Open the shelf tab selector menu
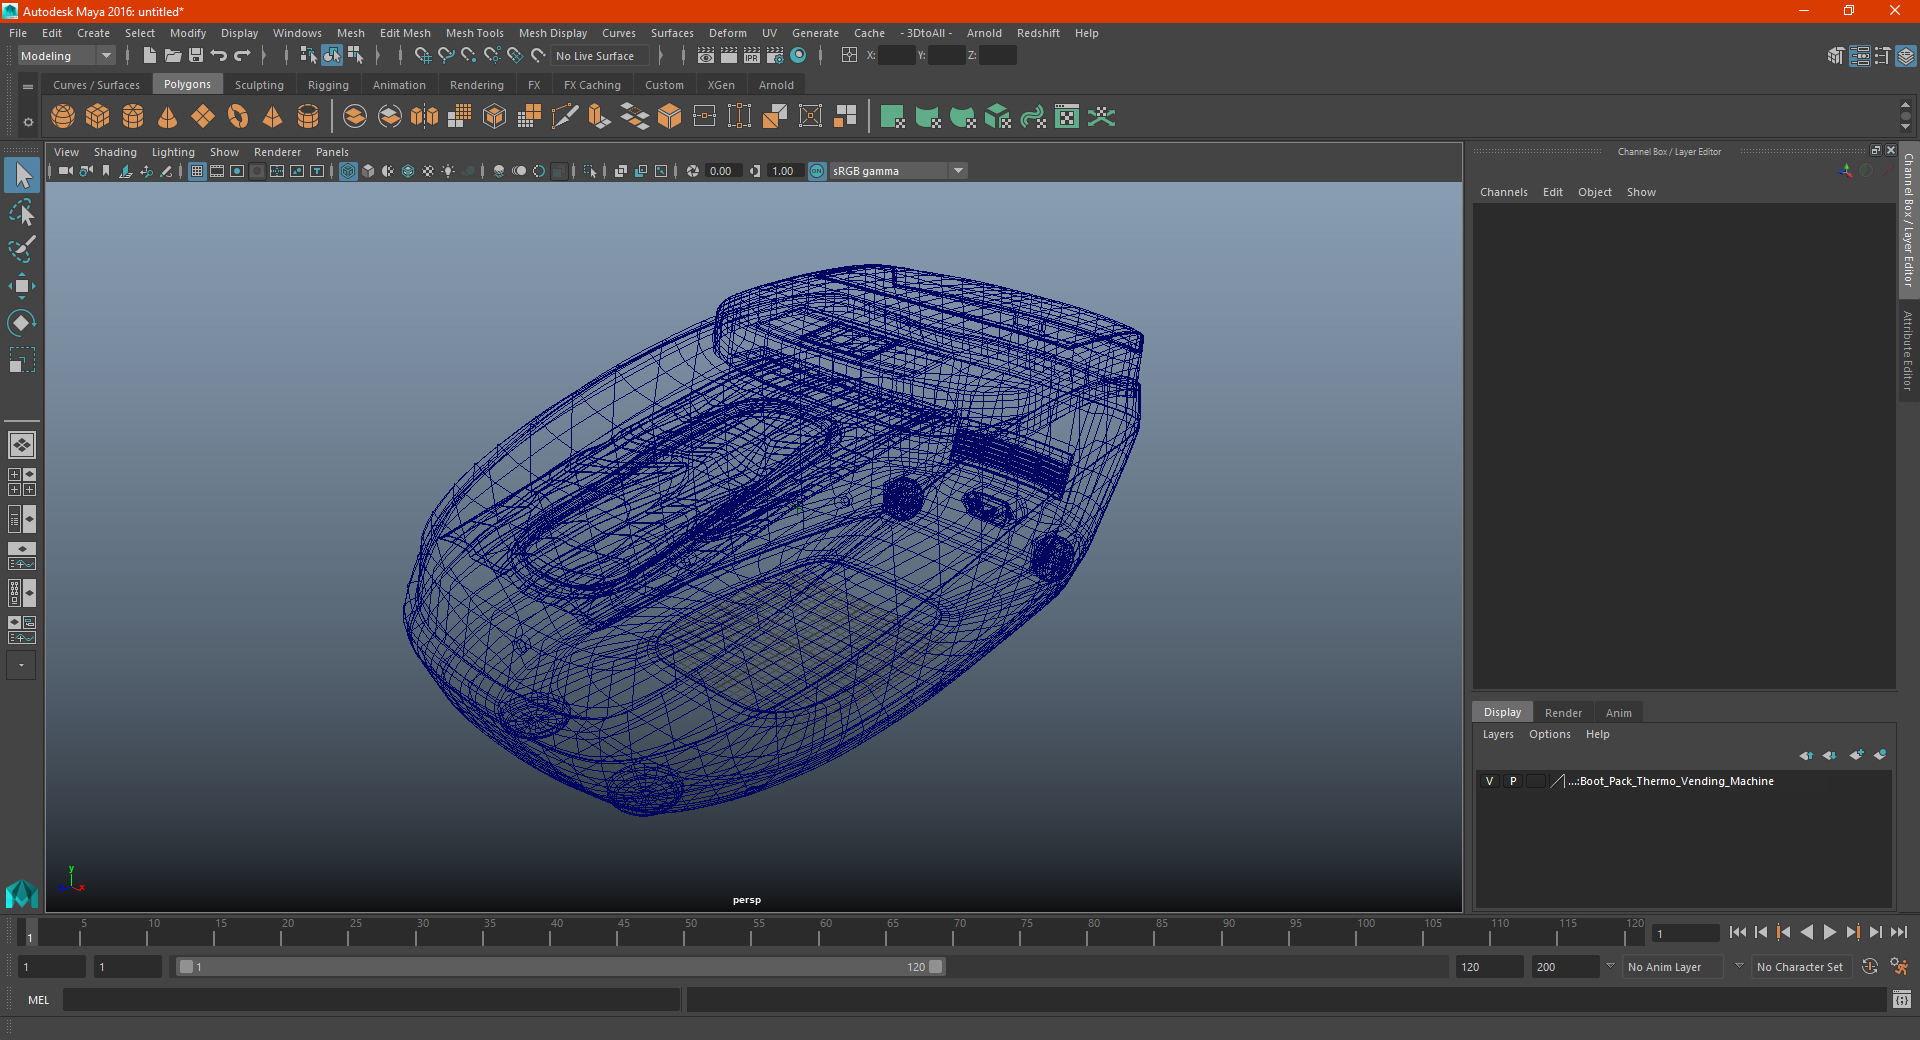Image resolution: width=1920 pixels, height=1040 pixels. [28, 87]
